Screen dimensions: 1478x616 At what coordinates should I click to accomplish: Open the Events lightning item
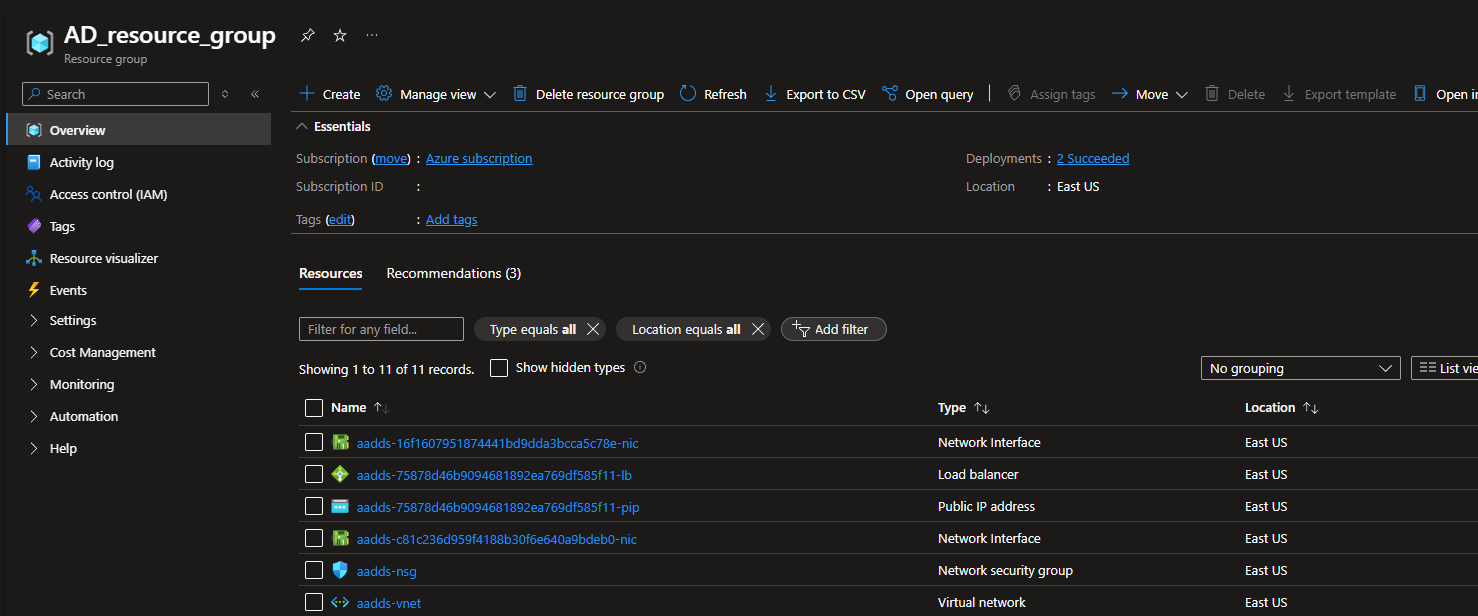(x=68, y=290)
